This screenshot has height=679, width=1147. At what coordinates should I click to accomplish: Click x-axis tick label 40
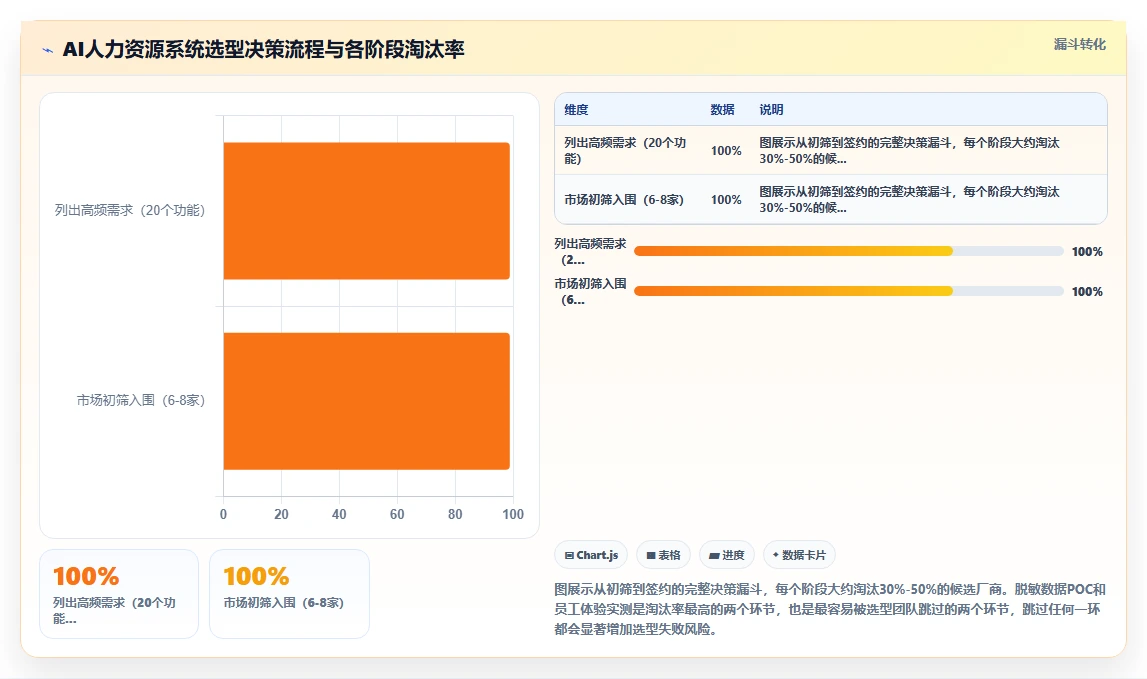(x=339, y=514)
